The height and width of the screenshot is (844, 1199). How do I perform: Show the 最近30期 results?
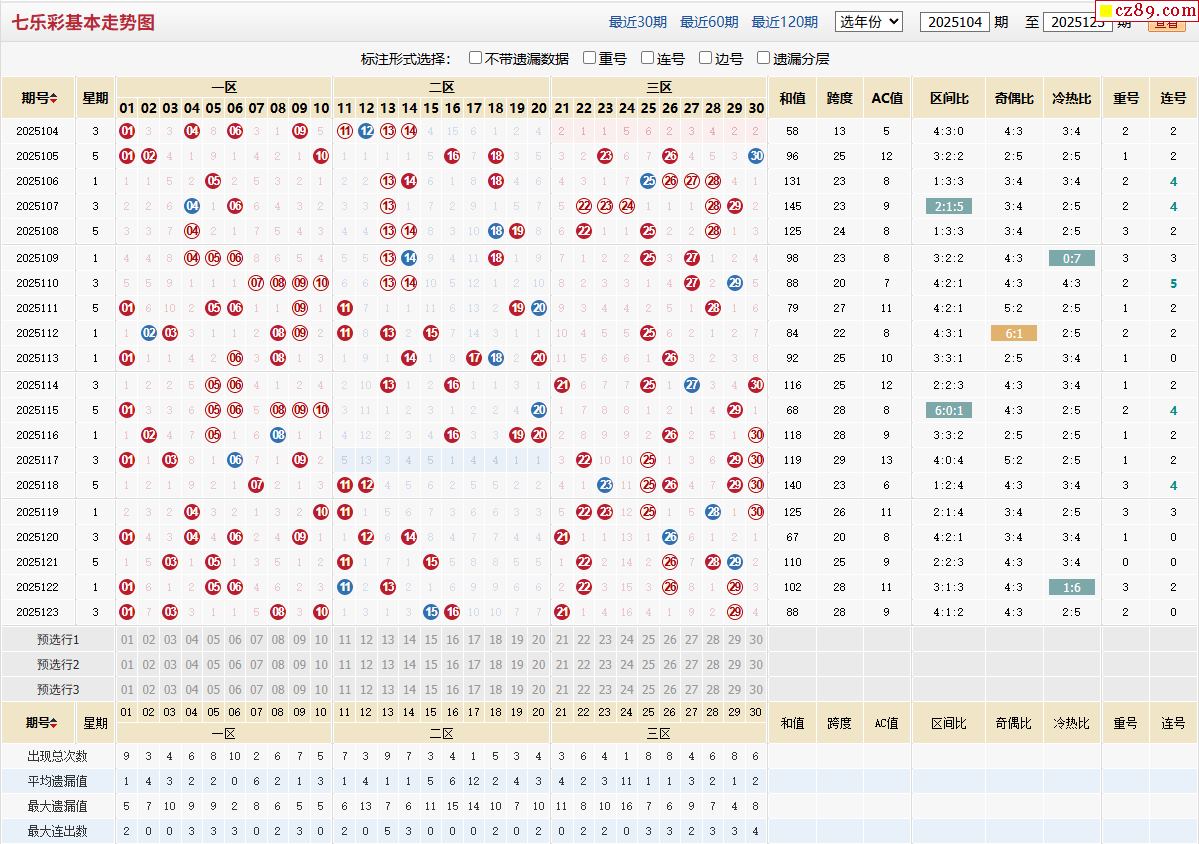pyautogui.click(x=637, y=22)
